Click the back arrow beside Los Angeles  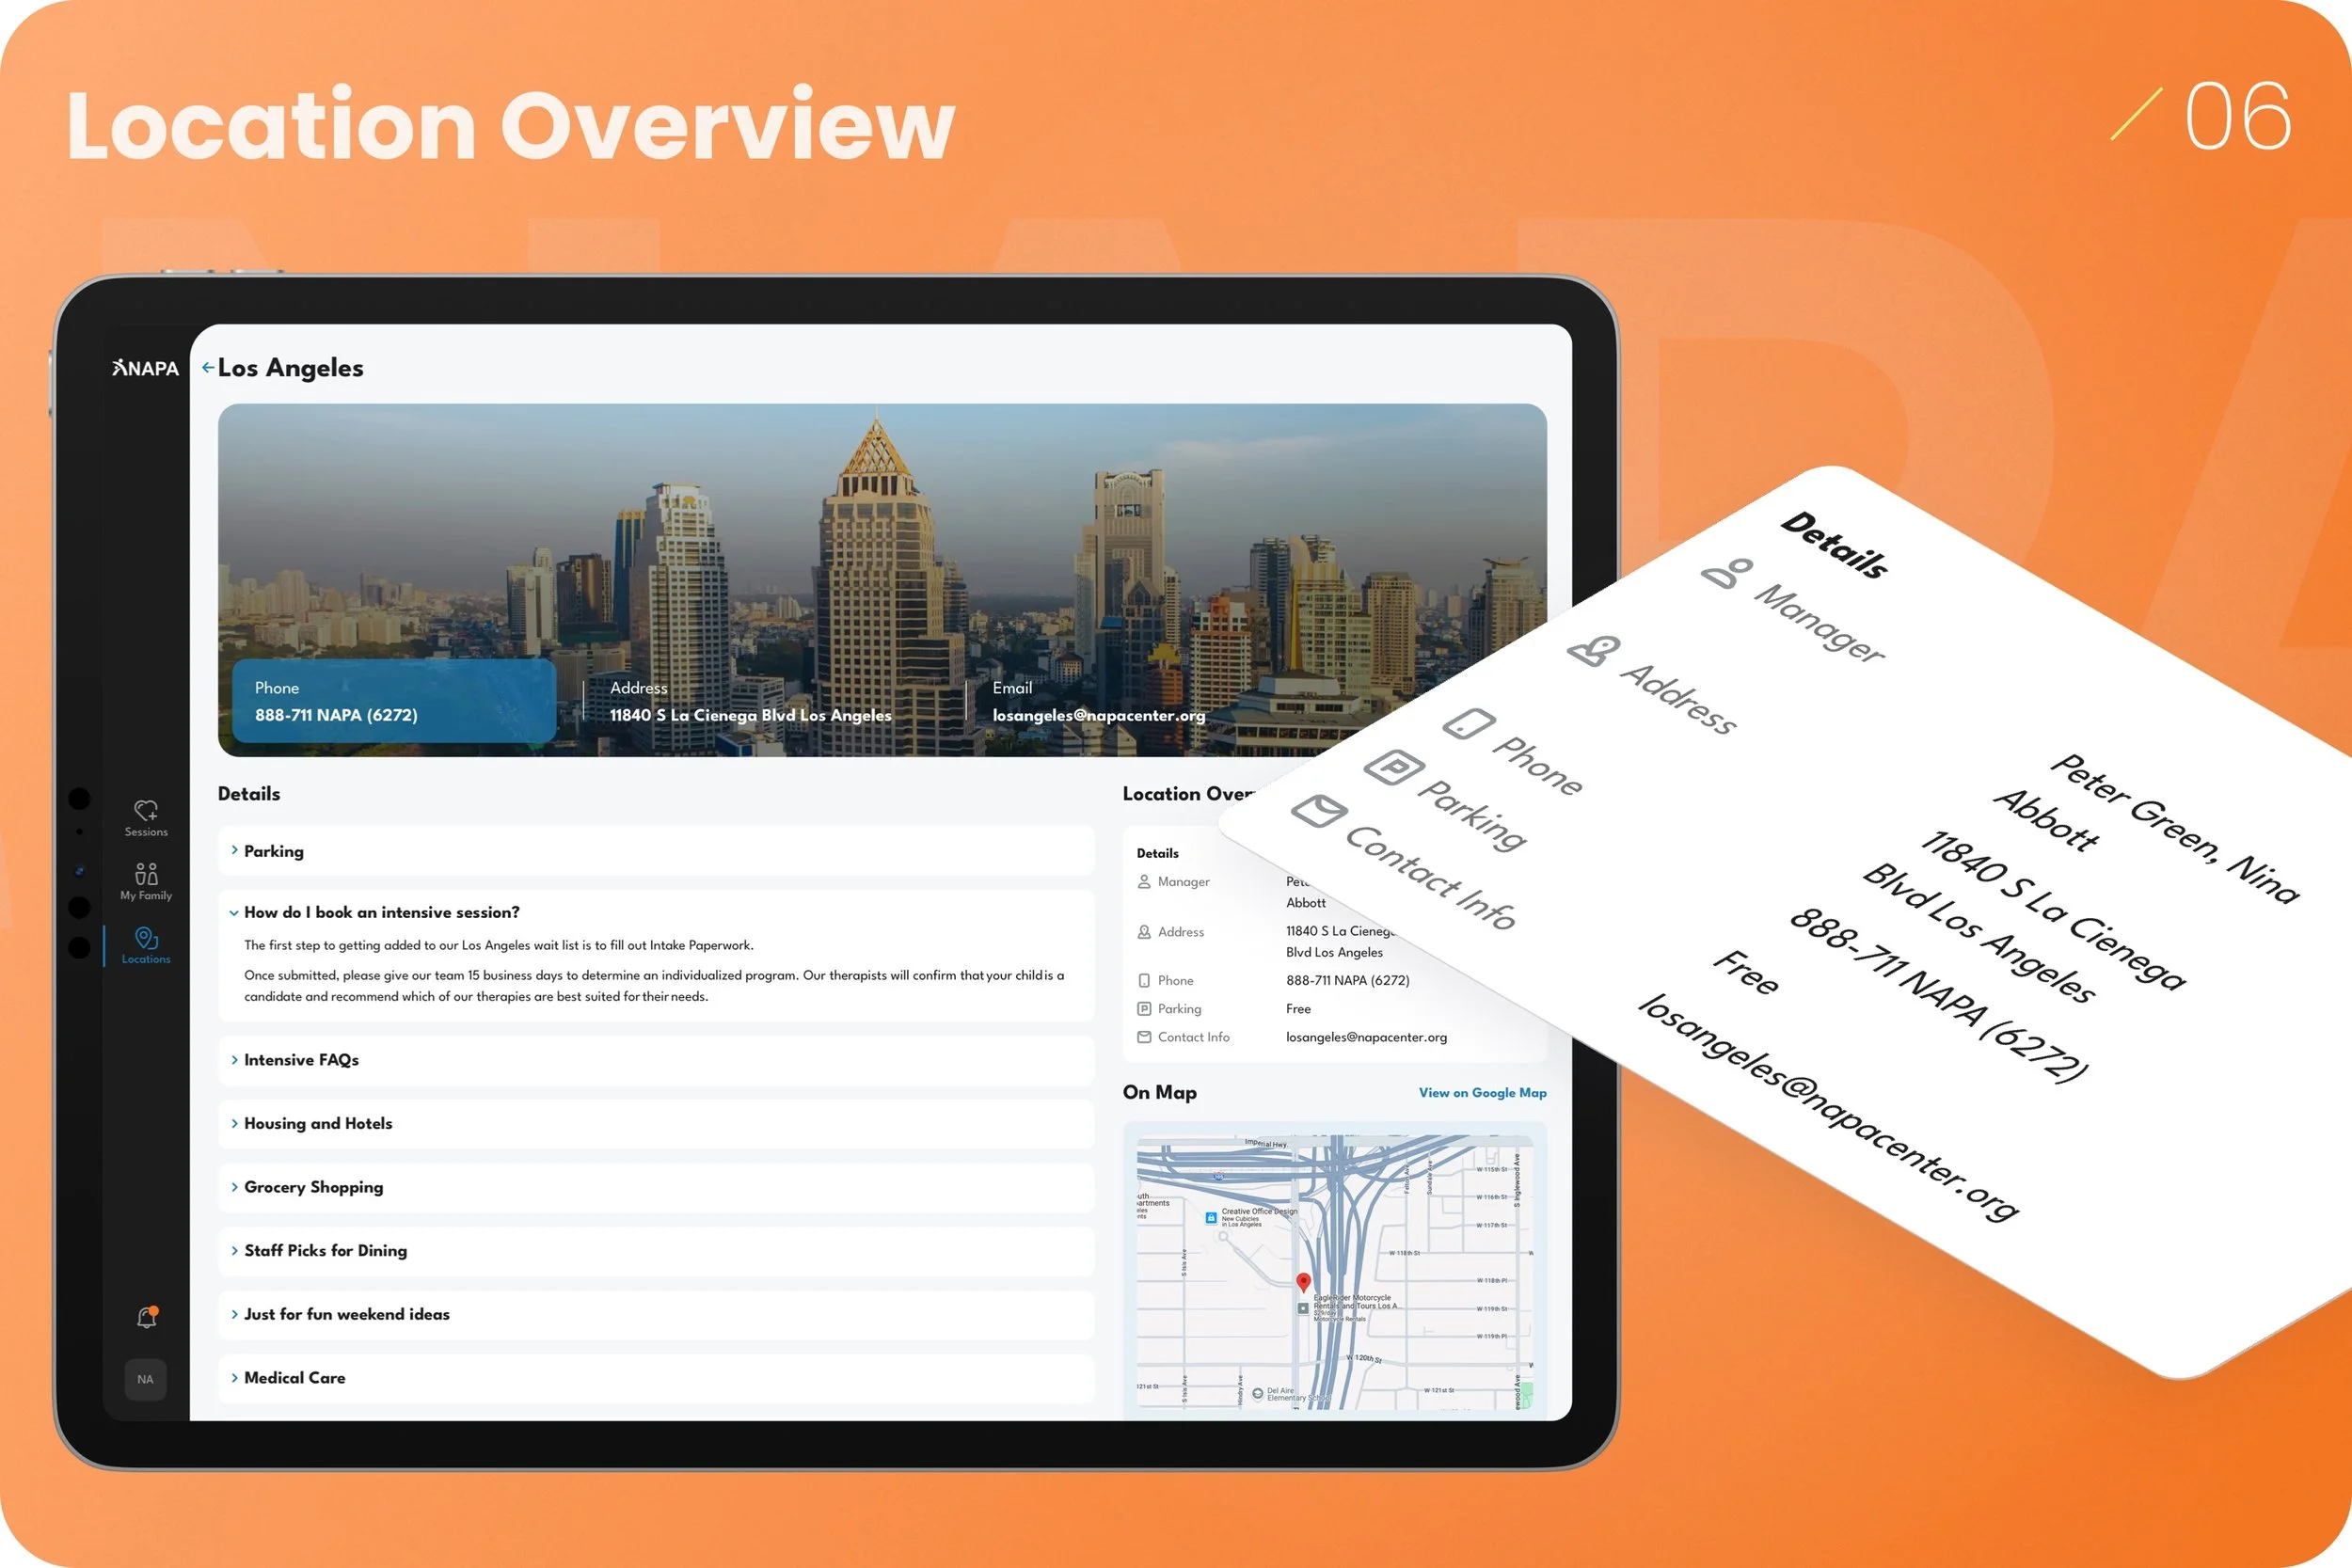pos(208,367)
